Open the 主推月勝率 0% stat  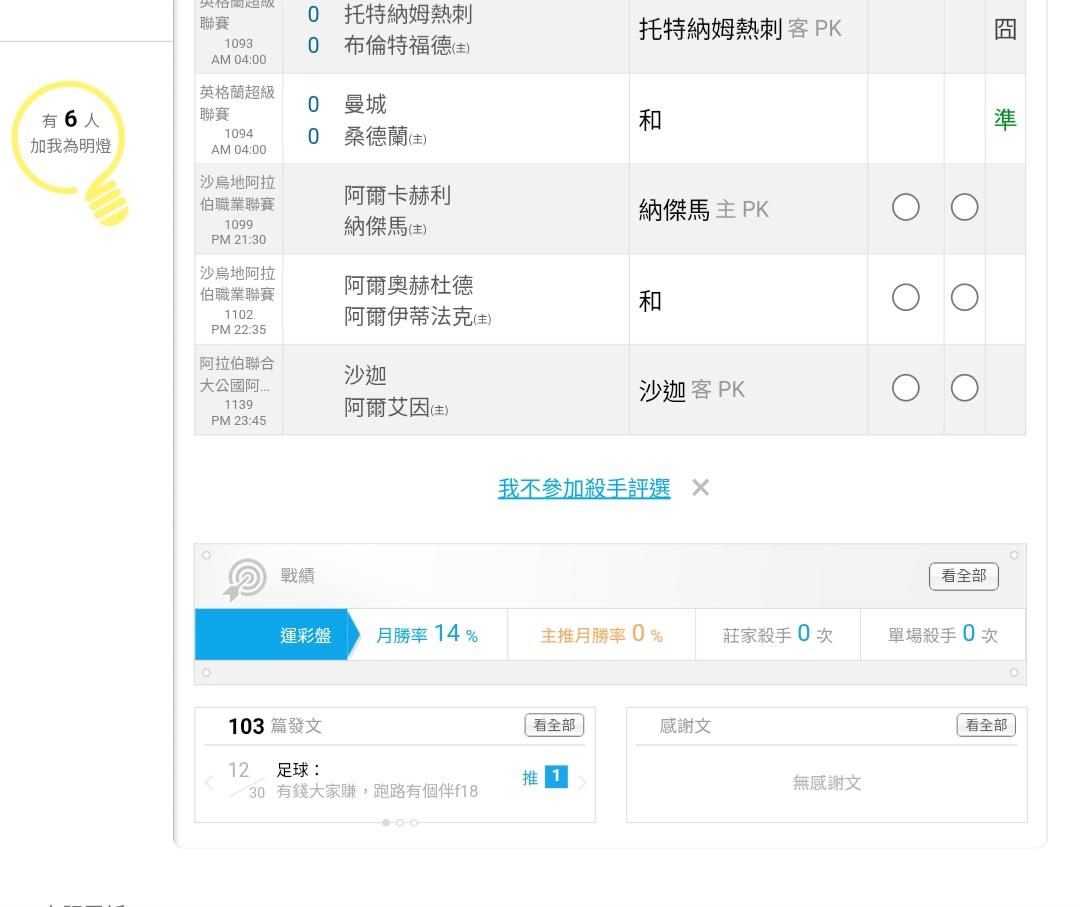tap(601, 635)
